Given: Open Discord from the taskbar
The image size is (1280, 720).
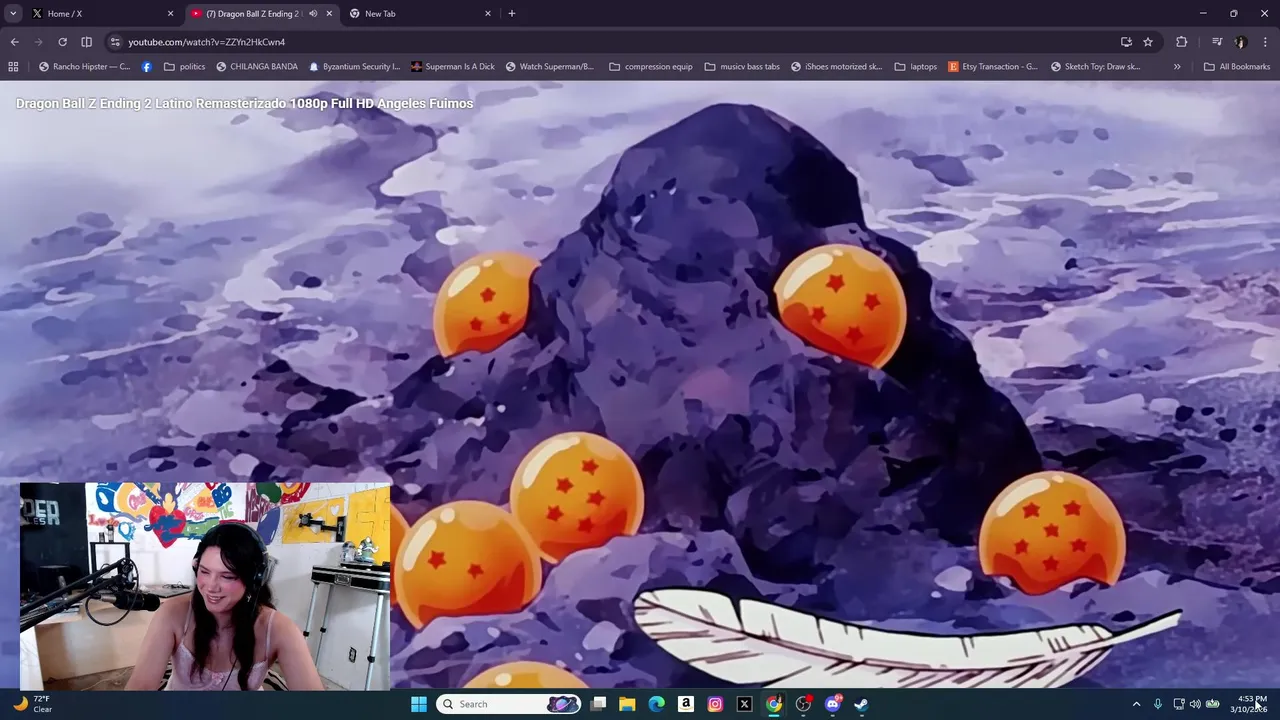Looking at the screenshot, I should point(832,704).
